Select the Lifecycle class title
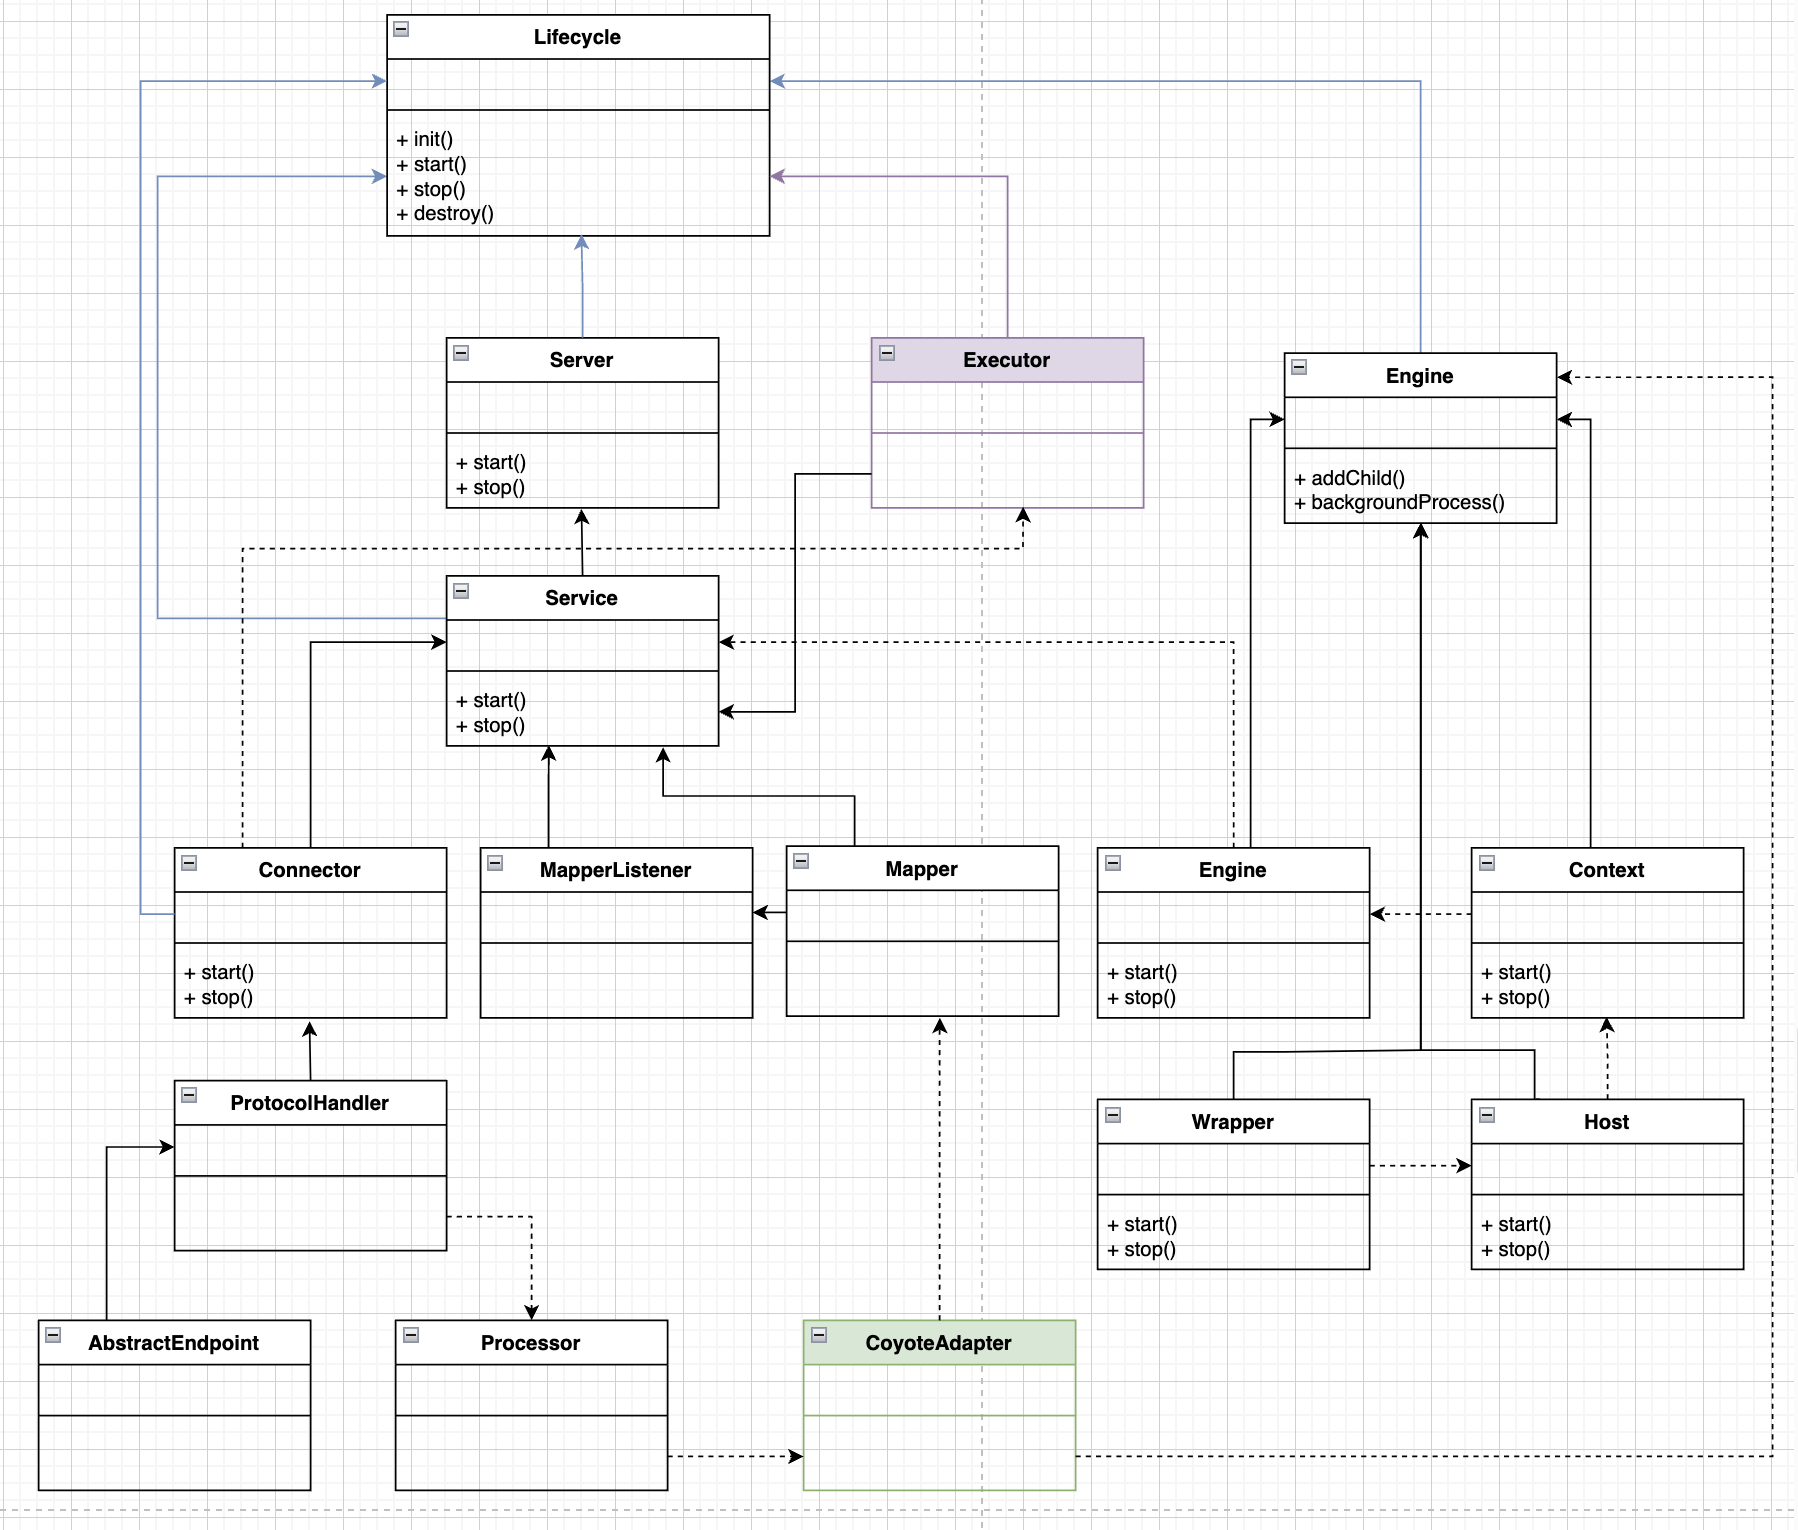This screenshot has height=1530, width=1798. [577, 37]
